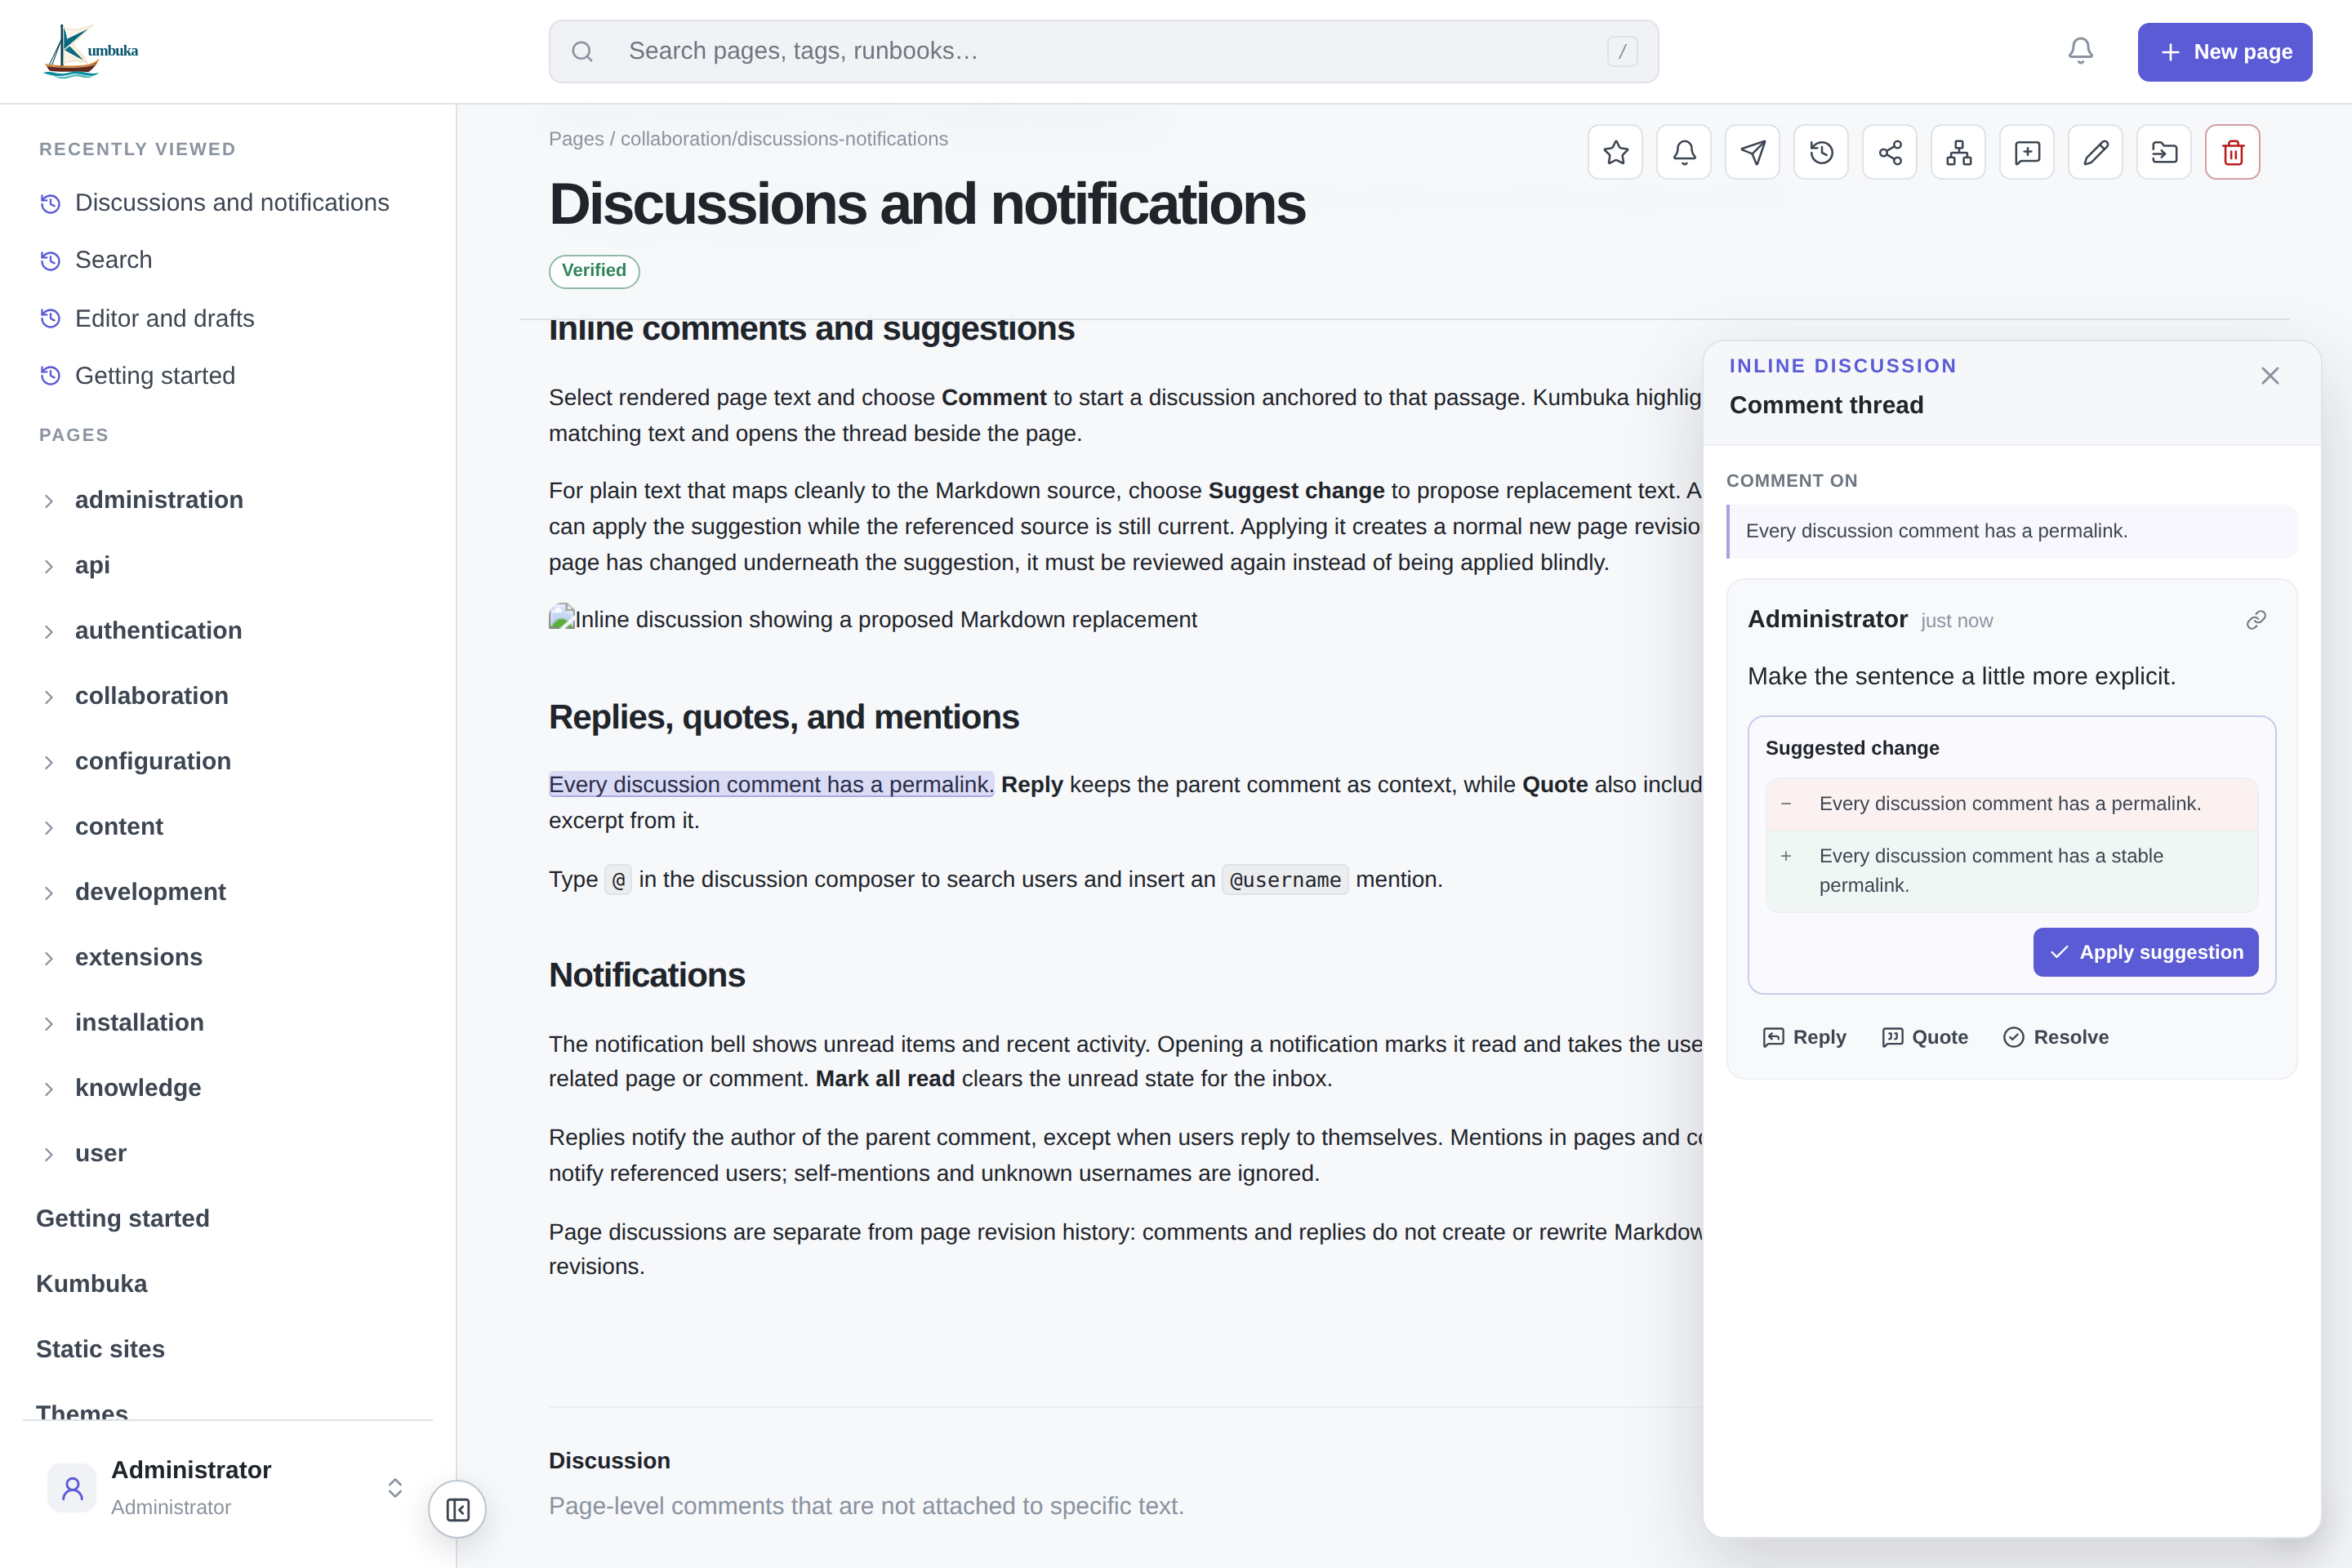Viewport: 2352px width, 1568px height.
Task: Focus the search pages input field
Action: pyautogui.click(x=1103, y=51)
